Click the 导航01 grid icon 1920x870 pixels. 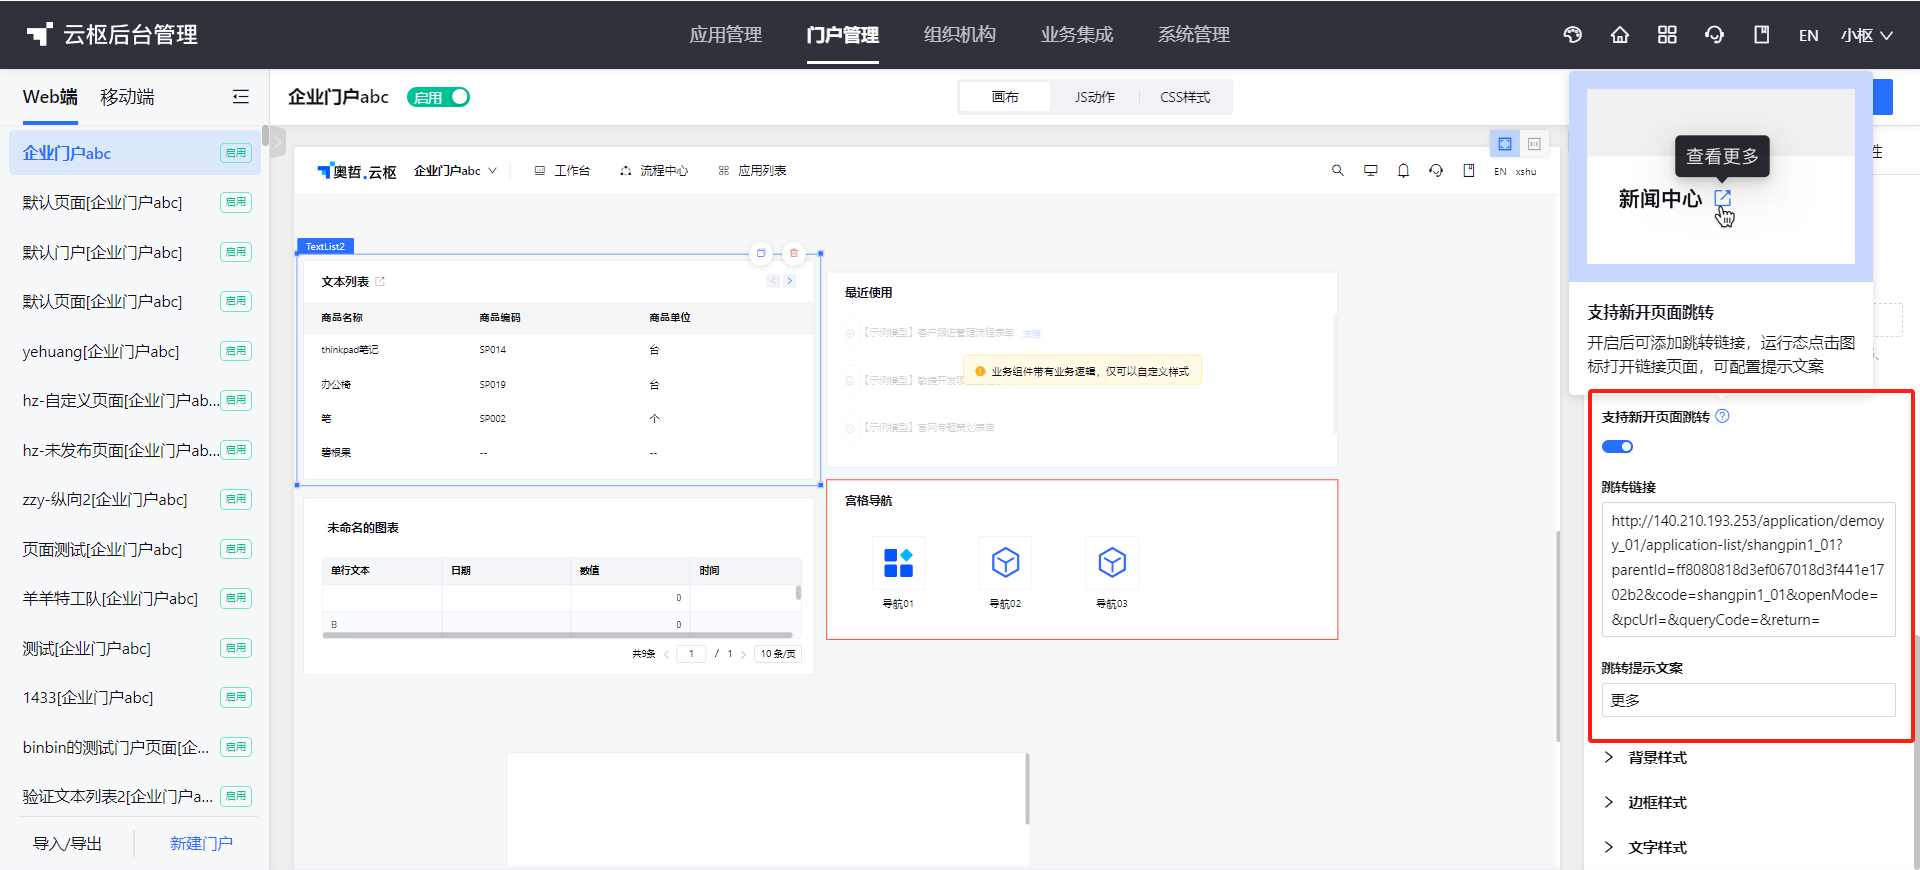898,563
